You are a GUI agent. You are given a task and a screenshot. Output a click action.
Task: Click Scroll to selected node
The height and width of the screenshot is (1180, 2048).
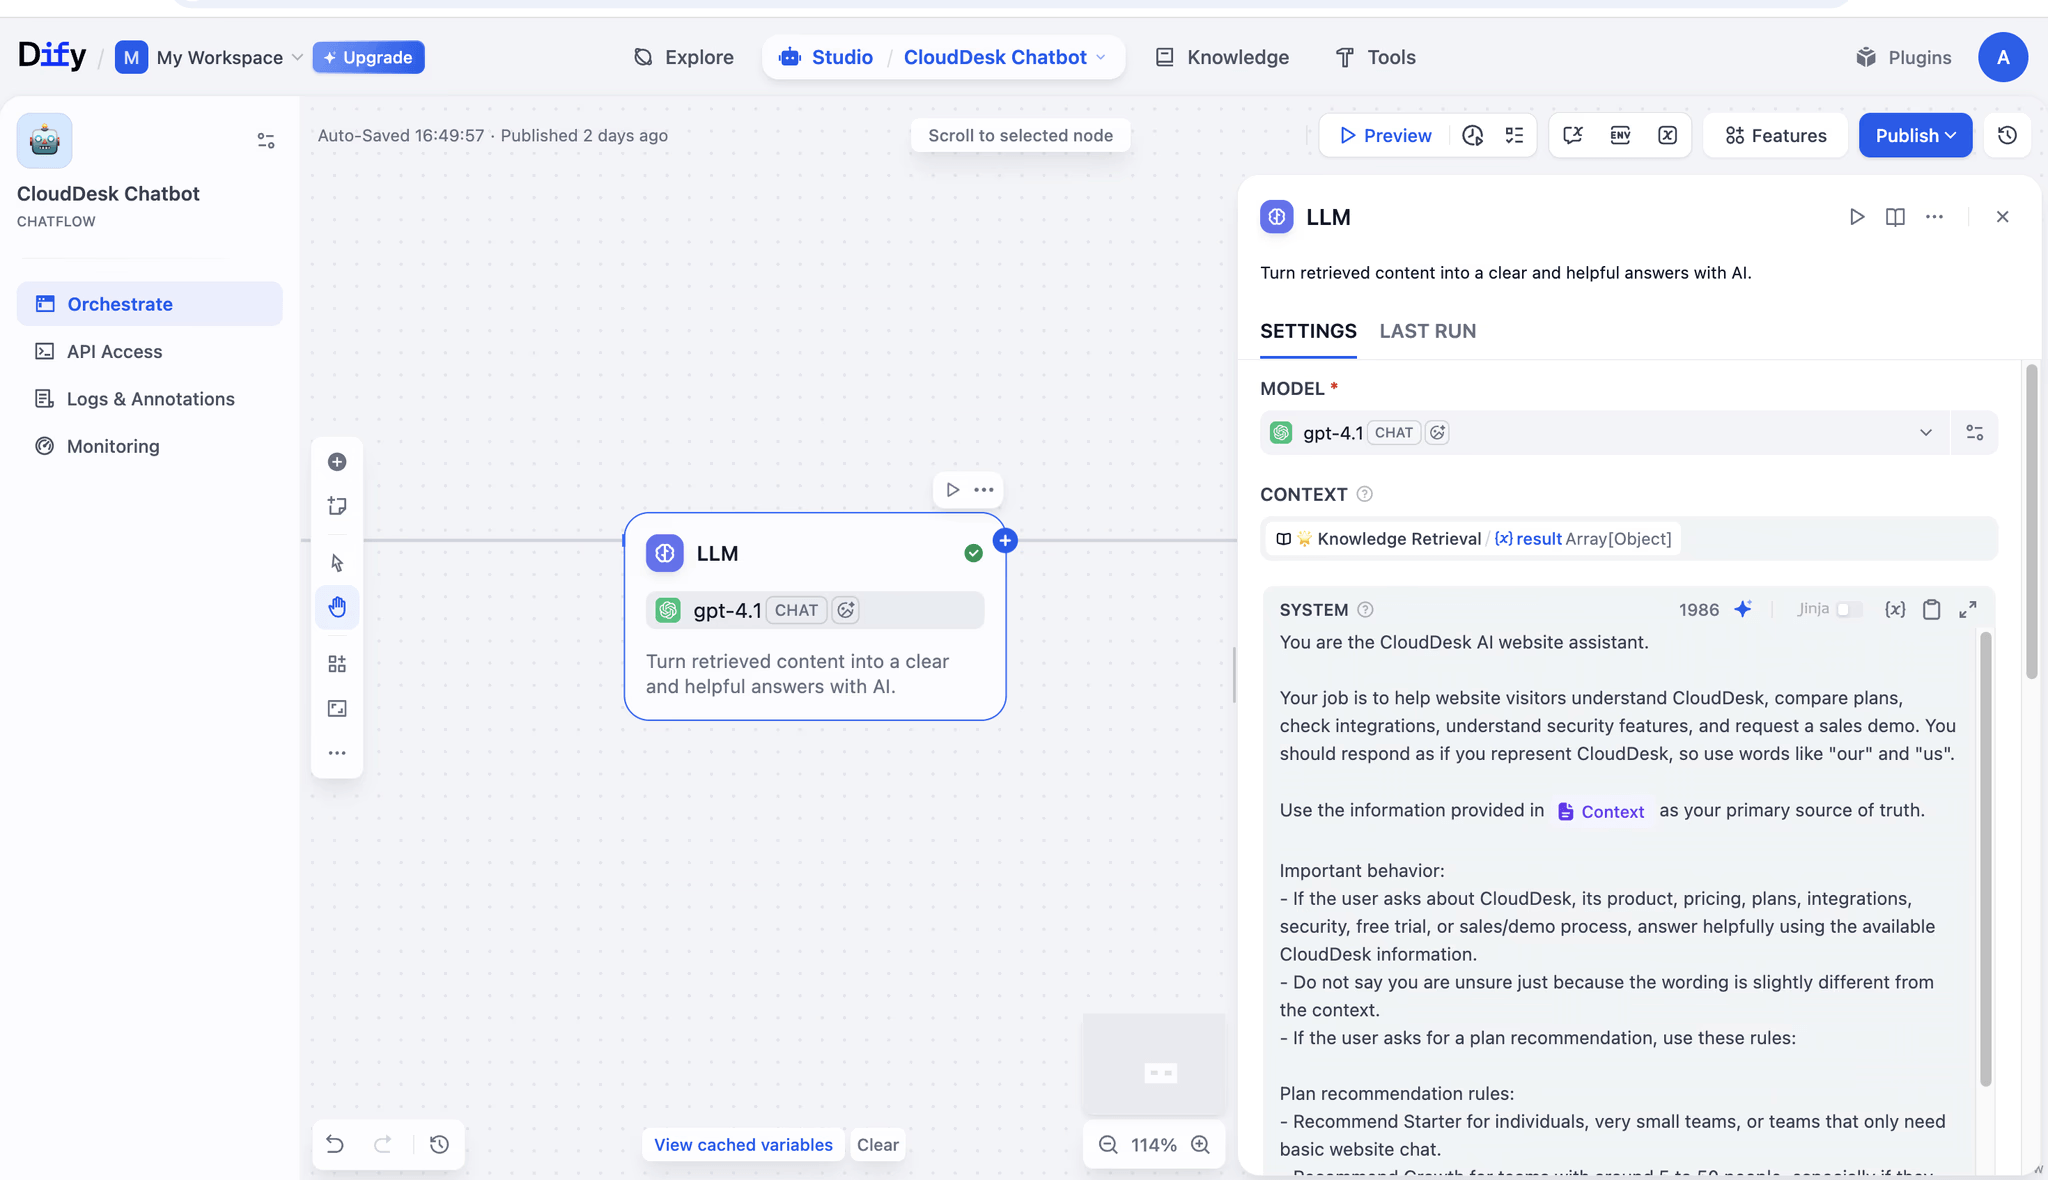click(1020, 135)
